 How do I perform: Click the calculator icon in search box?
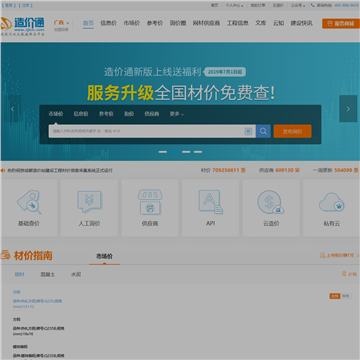(248, 131)
